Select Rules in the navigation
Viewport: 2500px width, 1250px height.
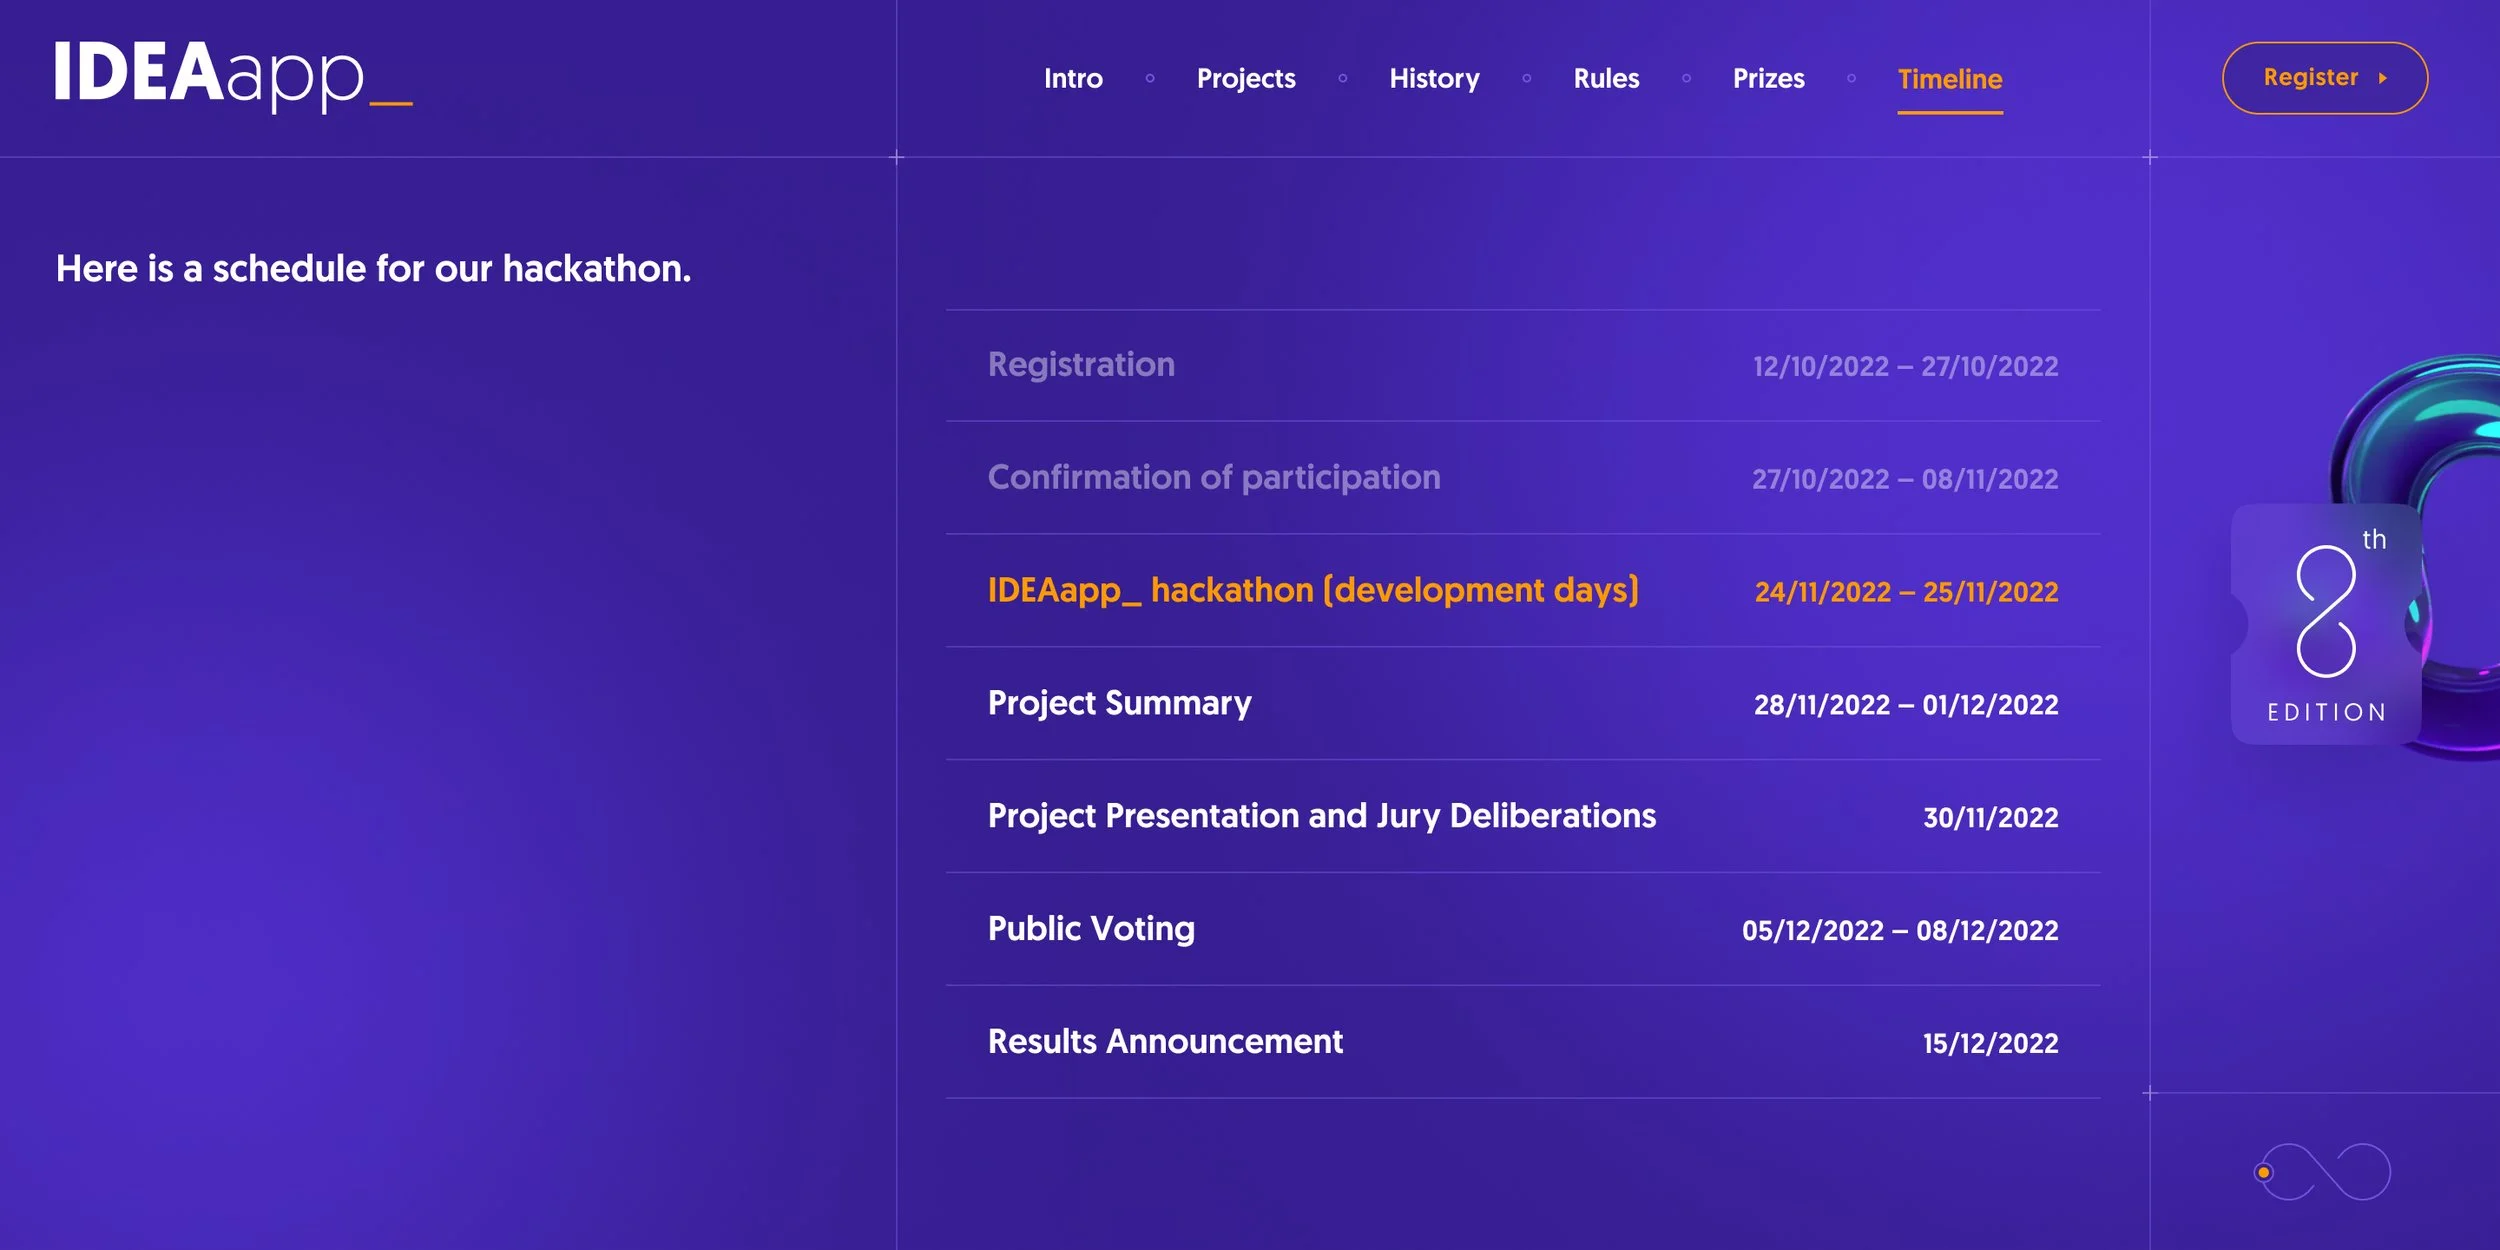(1606, 78)
